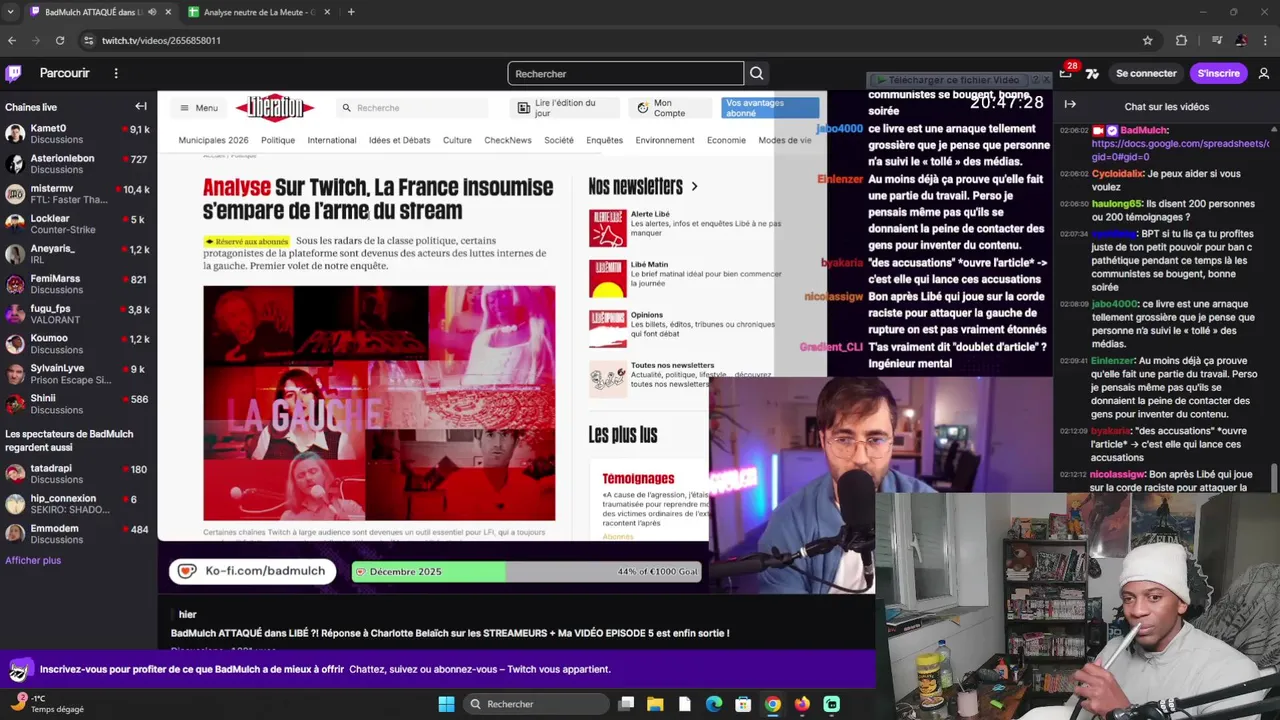This screenshot has width=1280, height=720.
Task: Click the Chrome back arrow
Action: point(12,40)
